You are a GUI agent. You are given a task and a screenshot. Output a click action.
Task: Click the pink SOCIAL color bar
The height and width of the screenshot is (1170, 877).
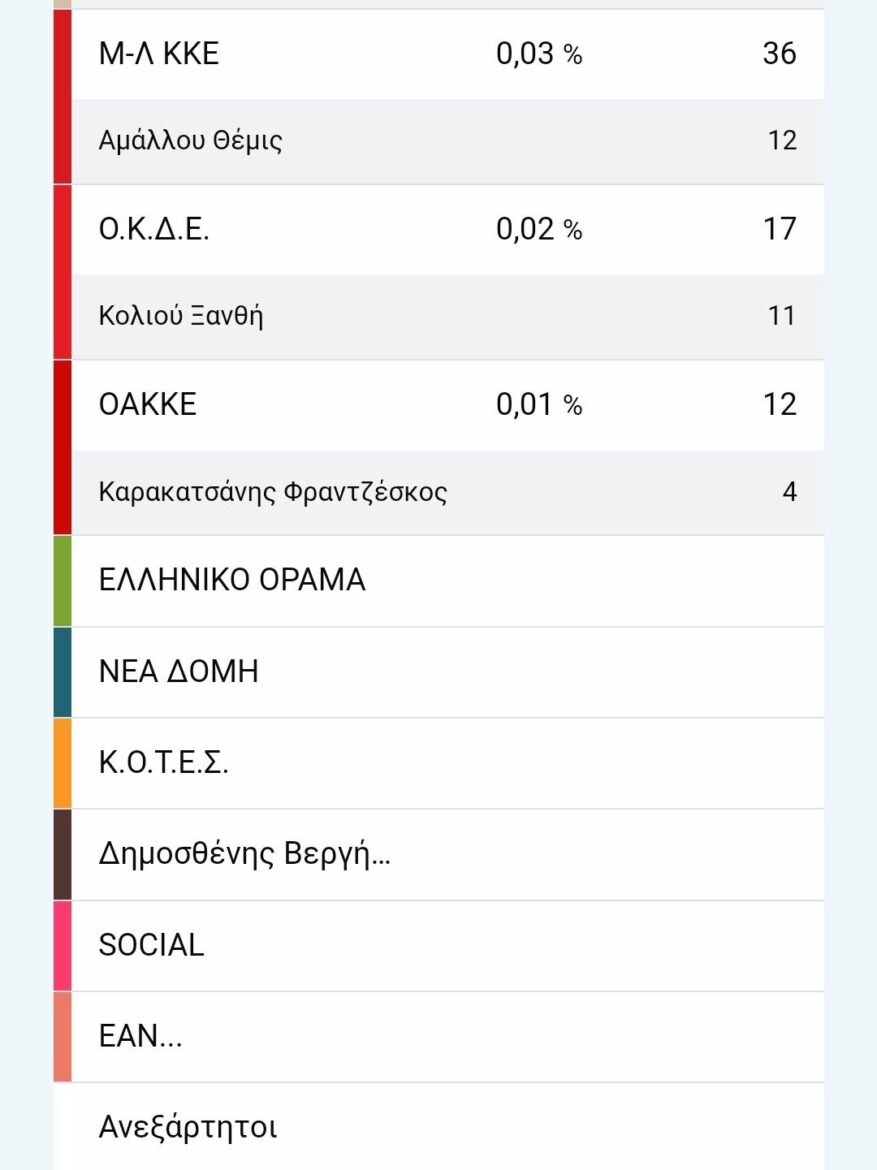point(62,945)
